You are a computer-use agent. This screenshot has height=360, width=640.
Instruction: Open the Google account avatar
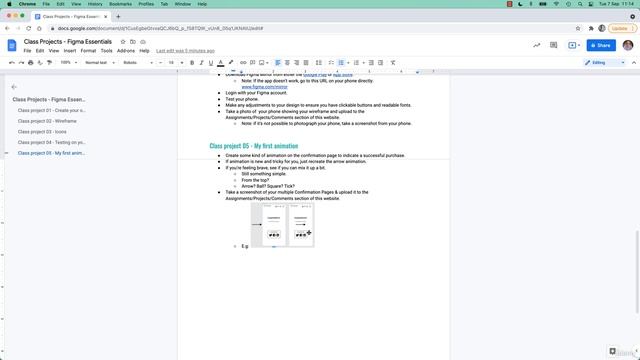[628, 45]
